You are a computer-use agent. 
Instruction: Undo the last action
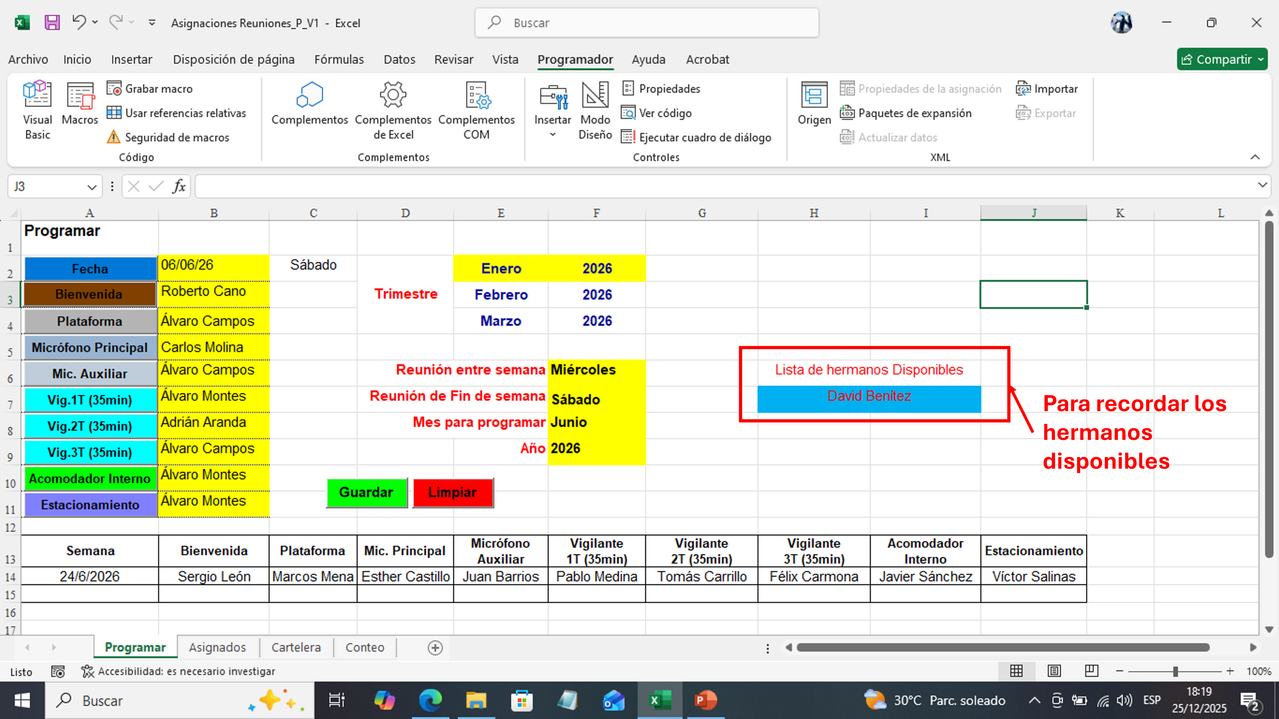[x=79, y=22]
